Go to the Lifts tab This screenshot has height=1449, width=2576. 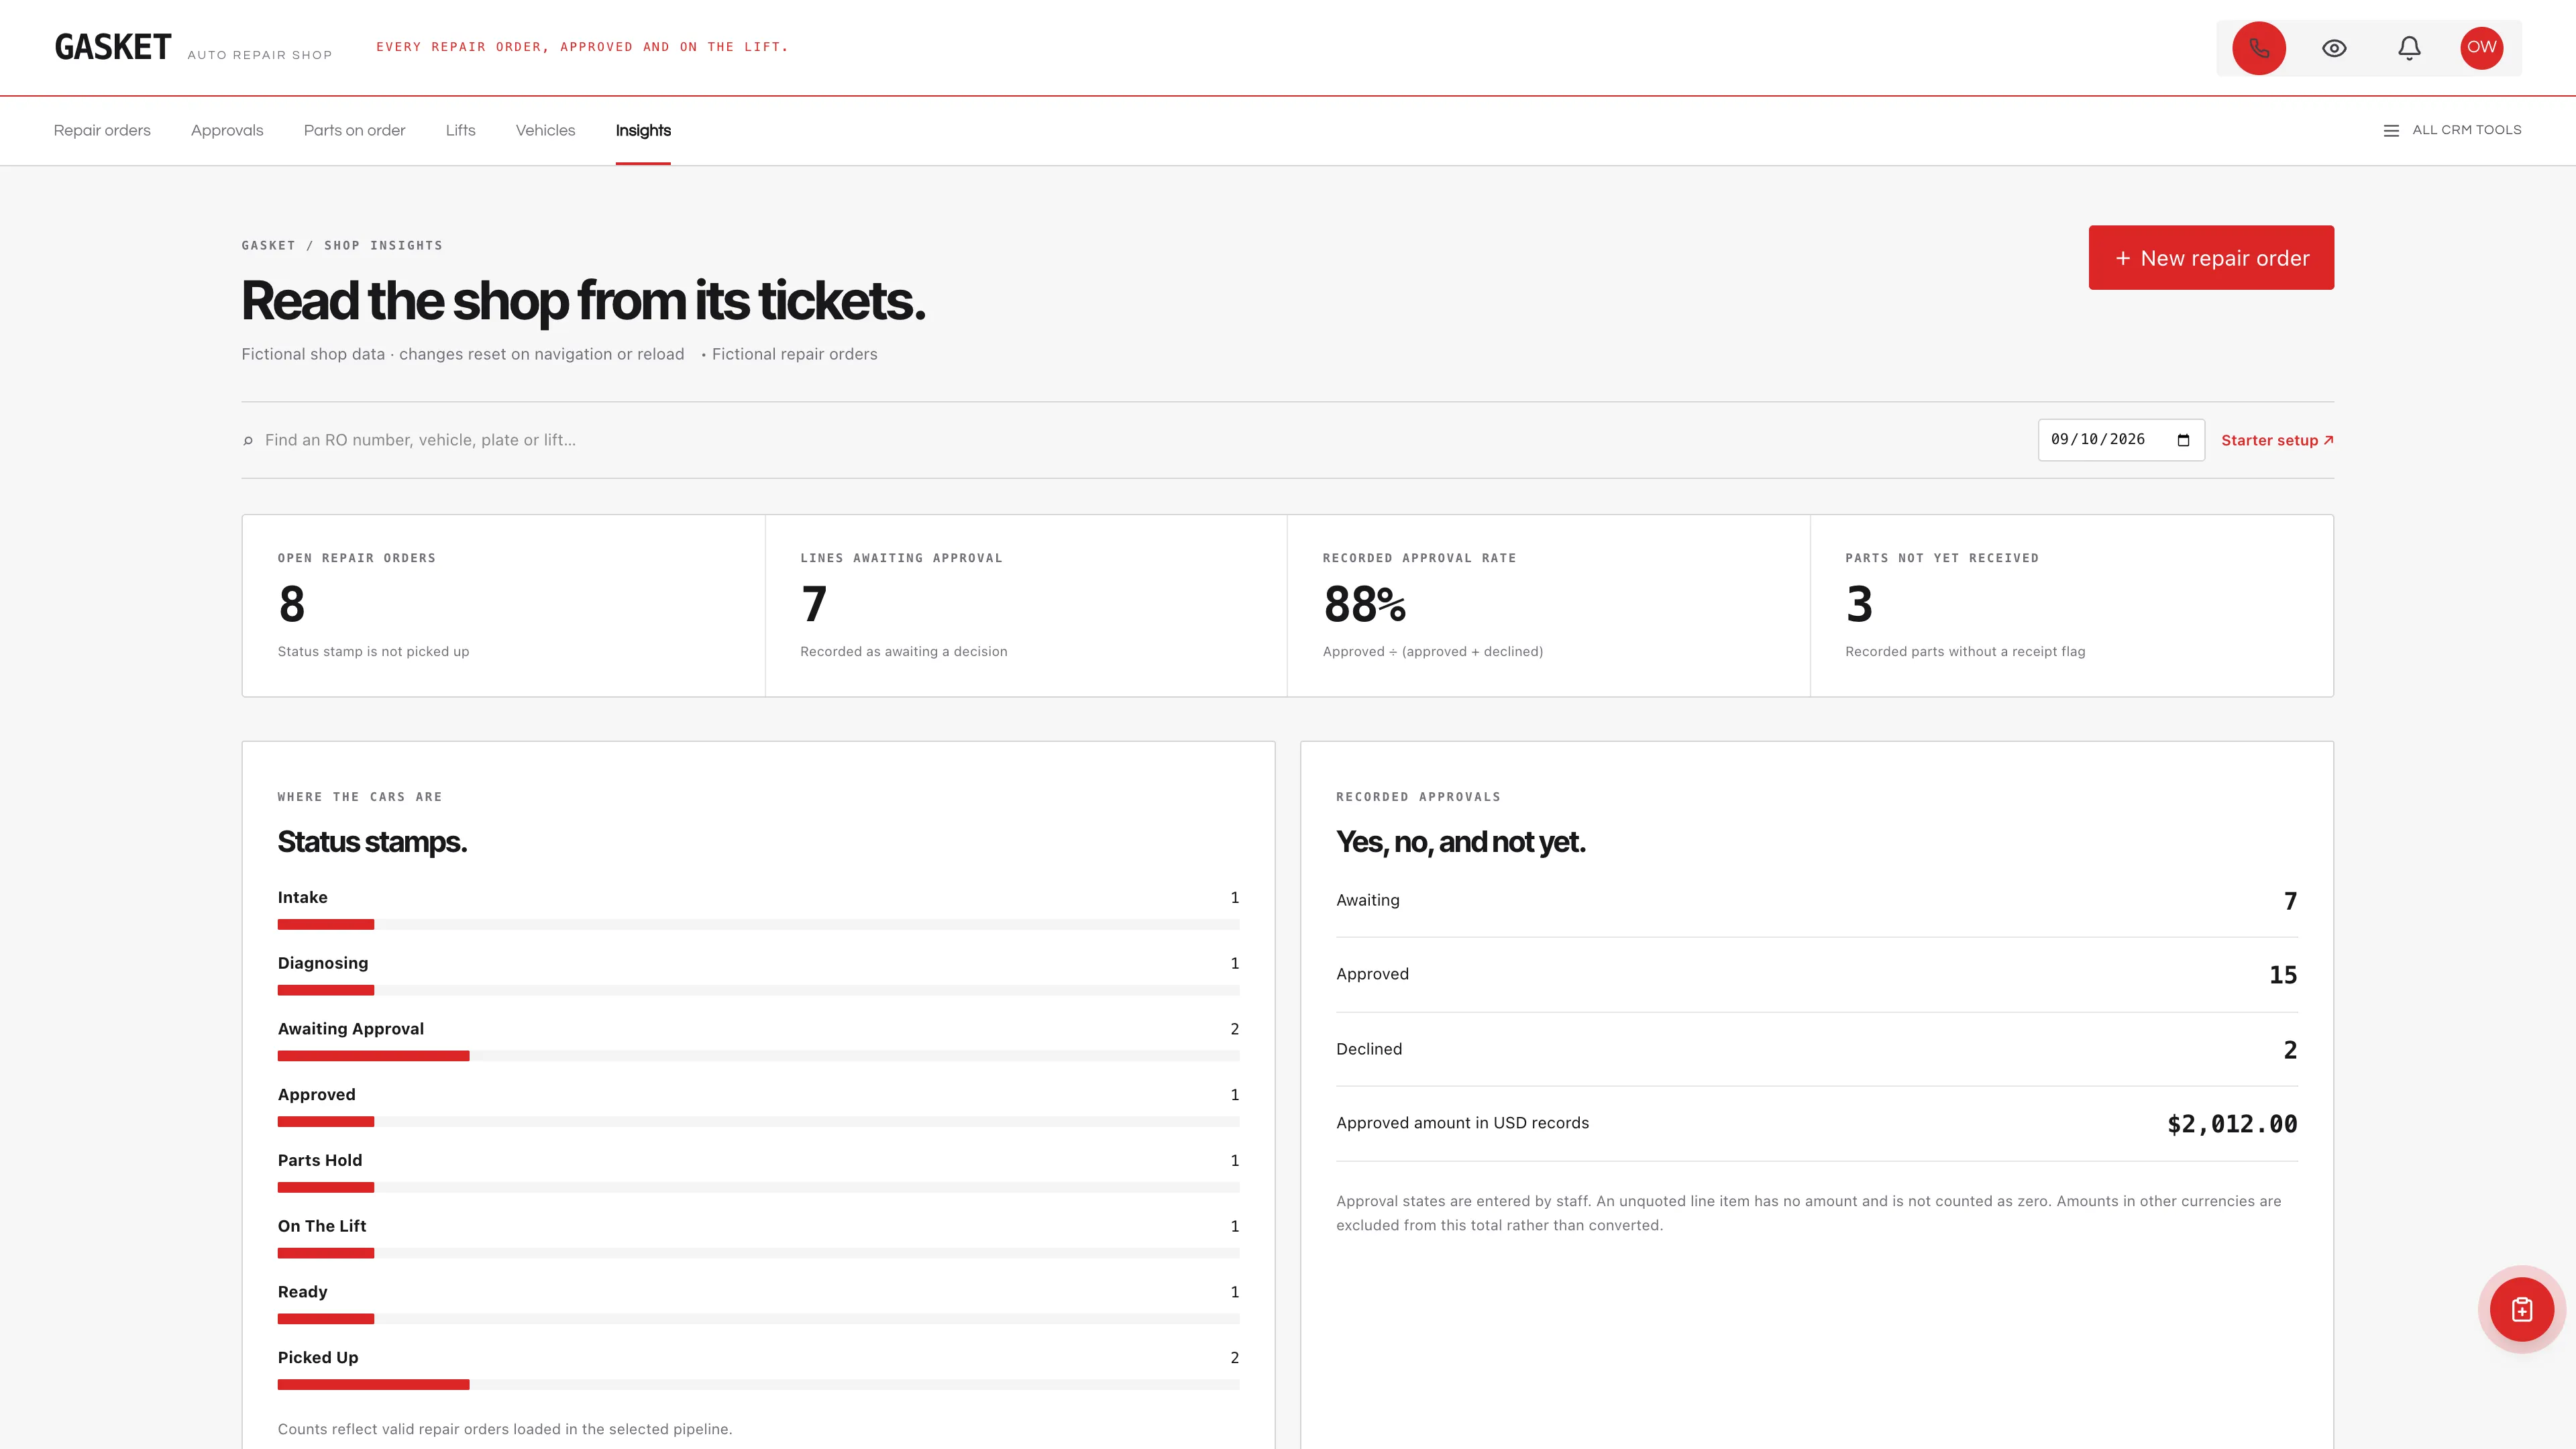[x=460, y=130]
